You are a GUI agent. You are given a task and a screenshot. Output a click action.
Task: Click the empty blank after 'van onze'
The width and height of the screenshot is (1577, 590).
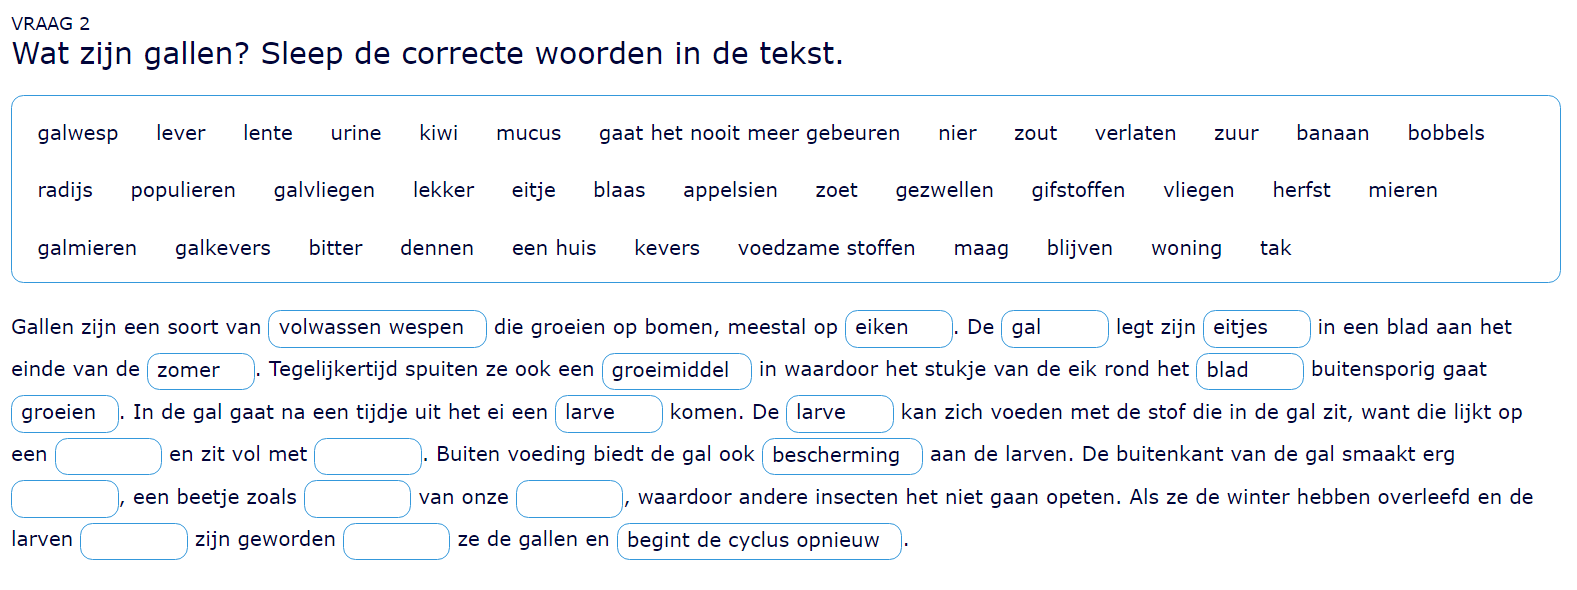coord(569,498)
